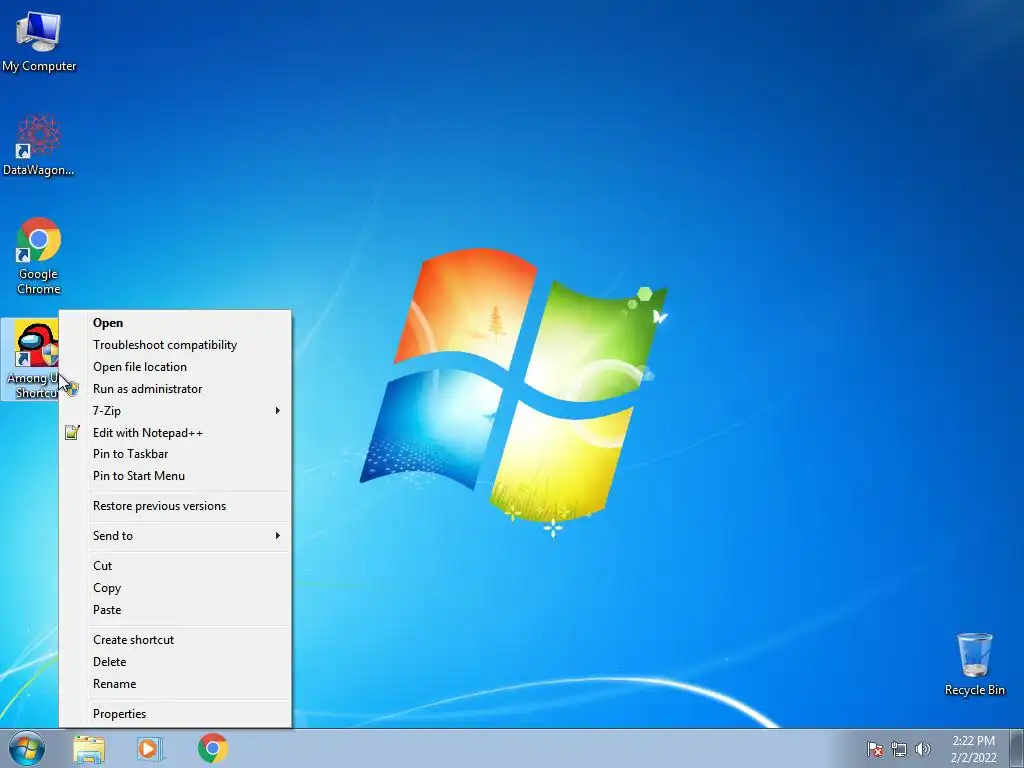Open My Computer desktop icon
The width and height of the screenshot is (1024, 768).
[39, 41]
